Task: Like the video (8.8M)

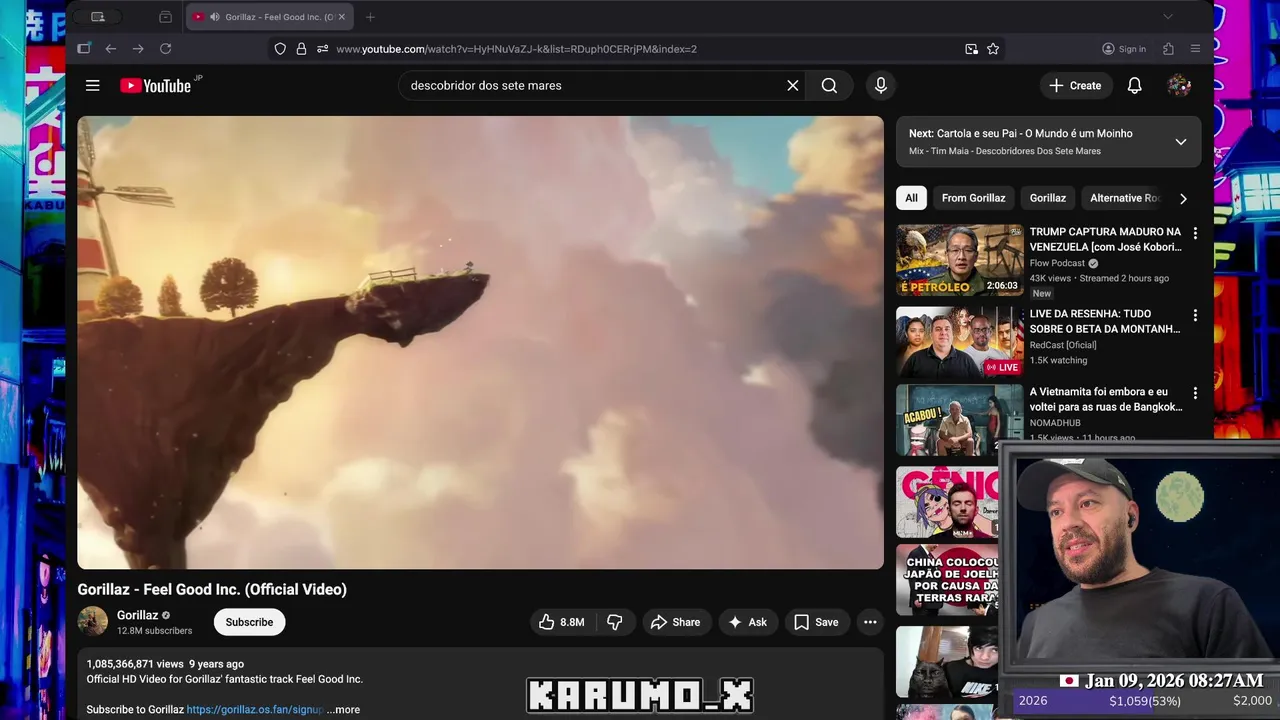Action: pyautogui.click(x=561, y=622)
